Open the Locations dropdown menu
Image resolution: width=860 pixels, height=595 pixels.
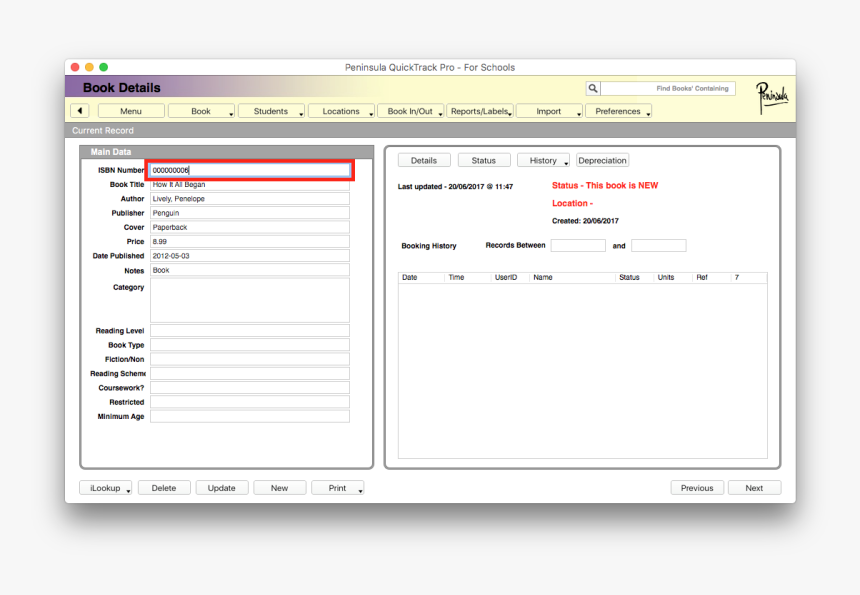[341, 111]
